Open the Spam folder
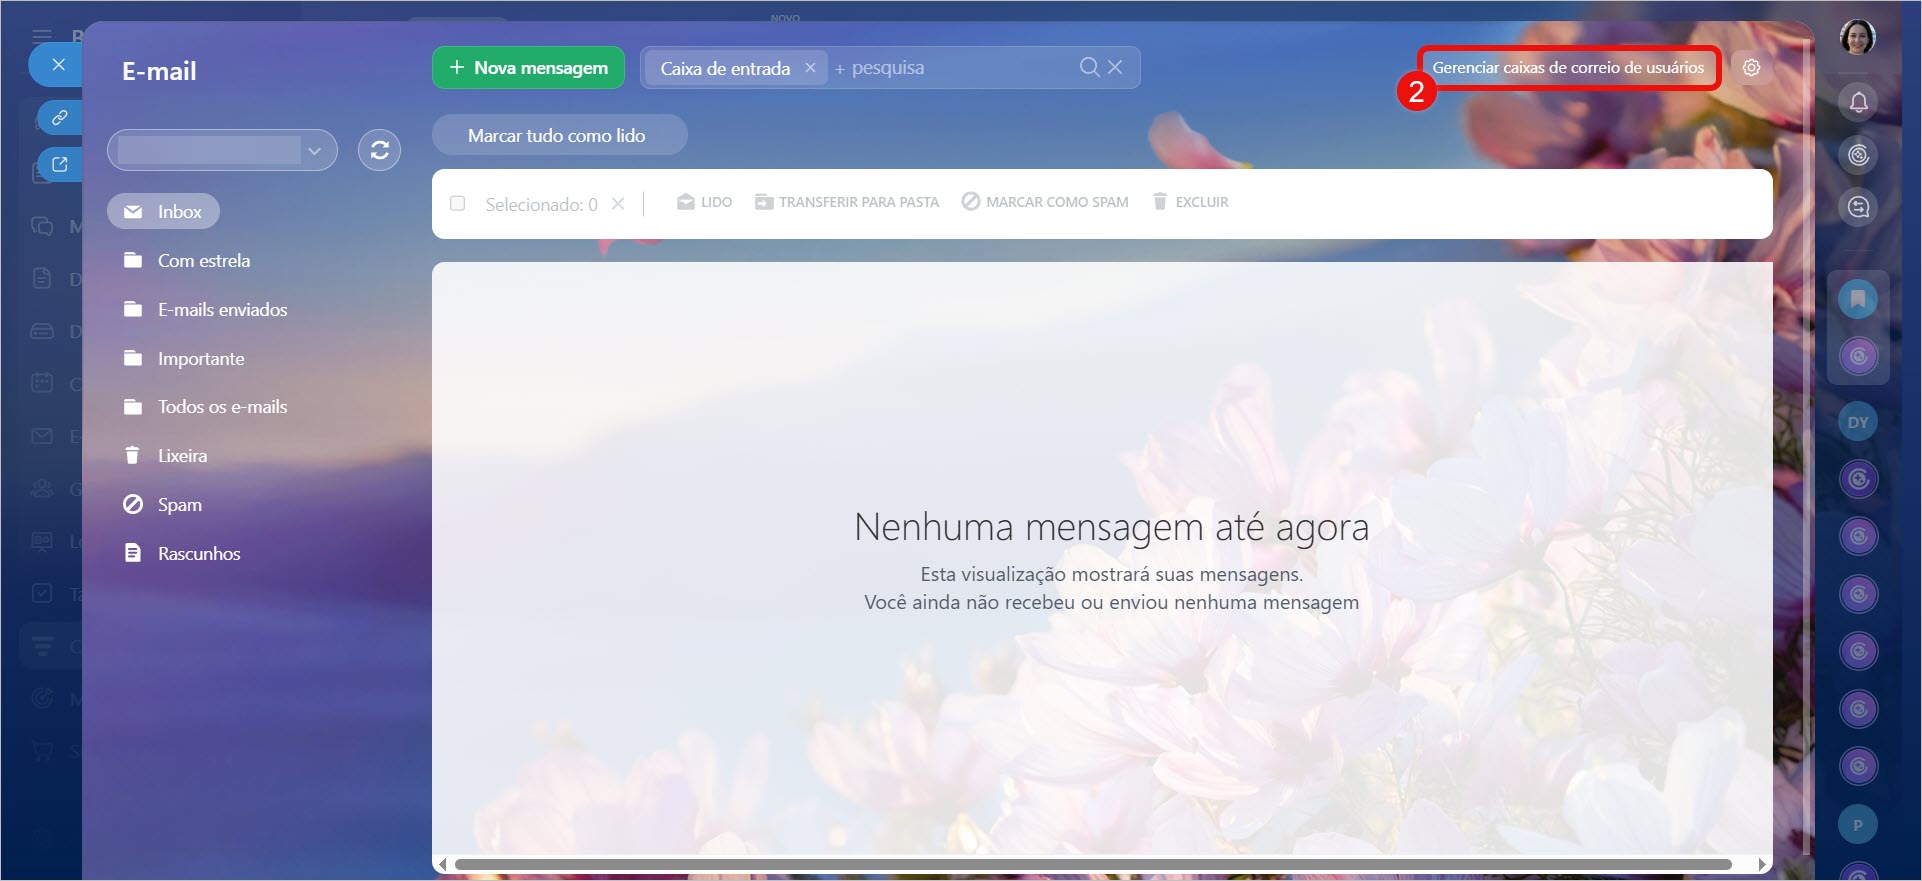1922x881 pixels. (179, 505)
